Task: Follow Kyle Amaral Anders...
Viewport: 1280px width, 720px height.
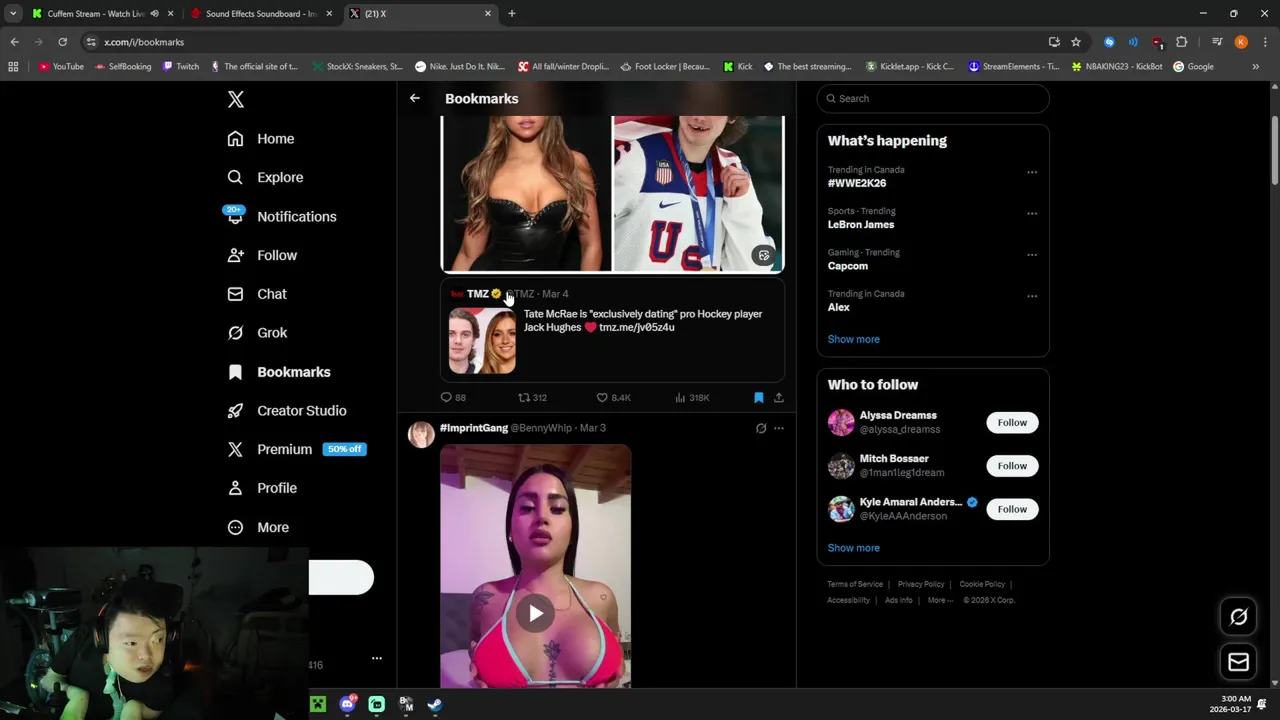Action: pos(1012,509)
